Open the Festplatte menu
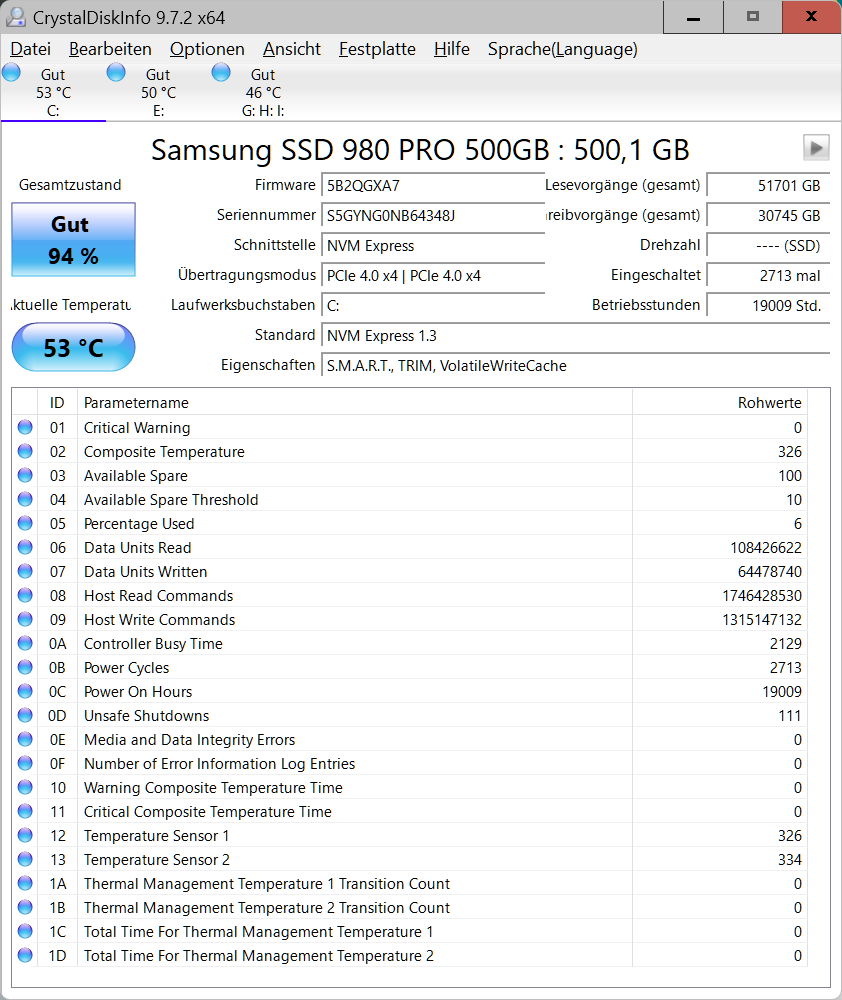Viewport: 842px width, 1000px height. coord(378,49)
